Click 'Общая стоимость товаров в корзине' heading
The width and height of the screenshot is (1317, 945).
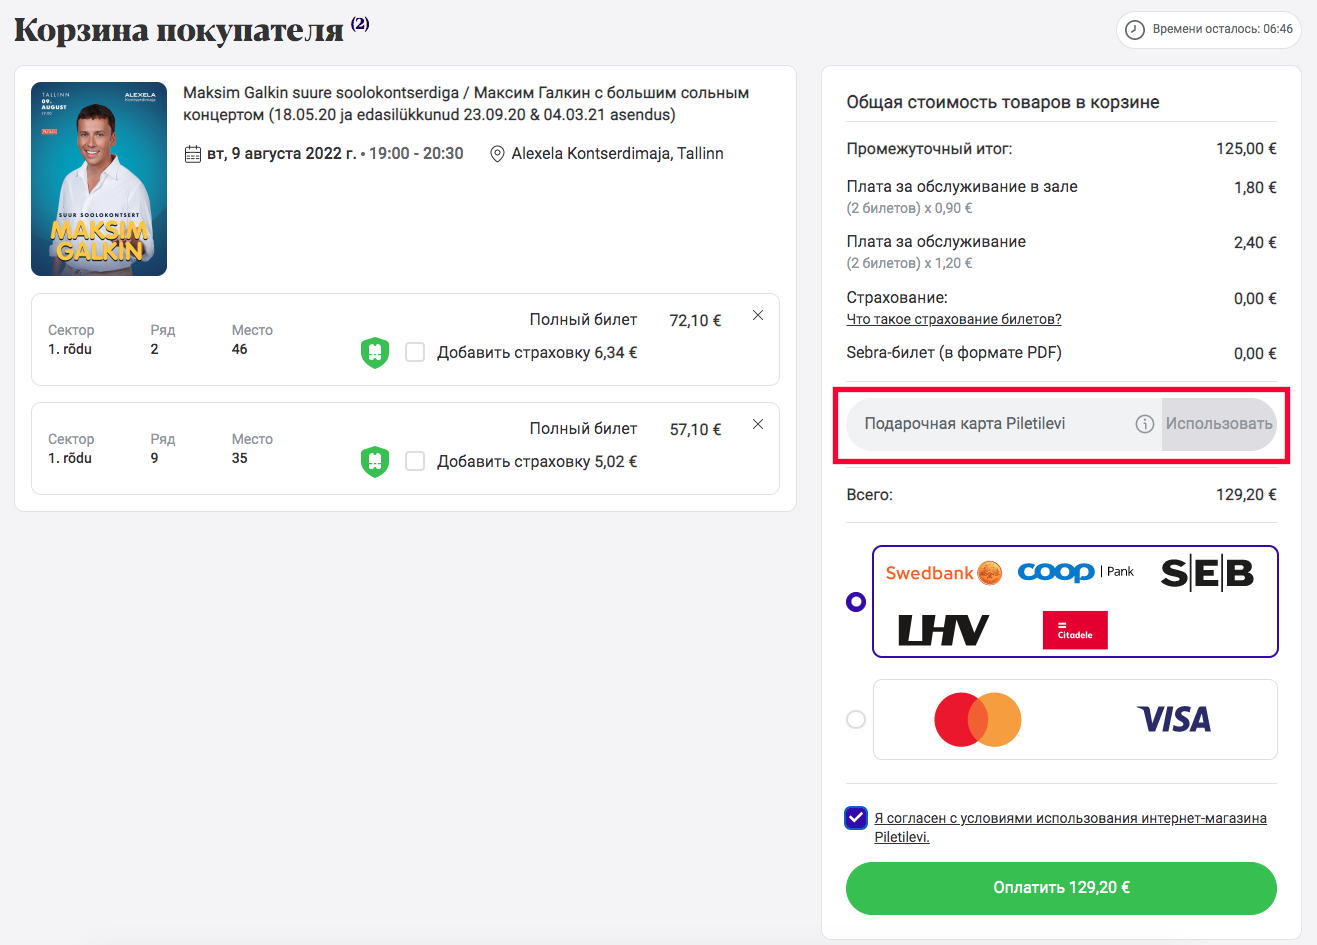click(1003, 102)
